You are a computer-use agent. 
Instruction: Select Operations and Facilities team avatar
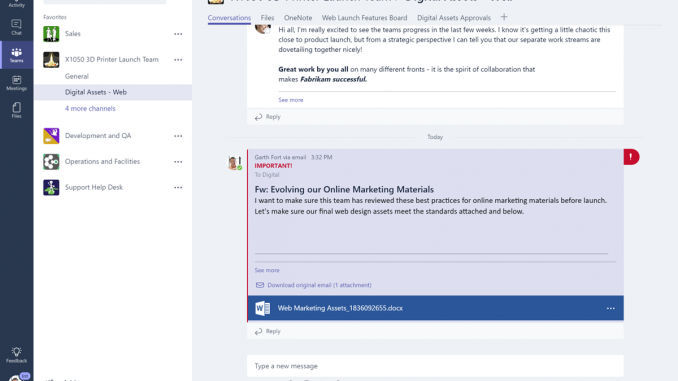click(x=51, y=162)
